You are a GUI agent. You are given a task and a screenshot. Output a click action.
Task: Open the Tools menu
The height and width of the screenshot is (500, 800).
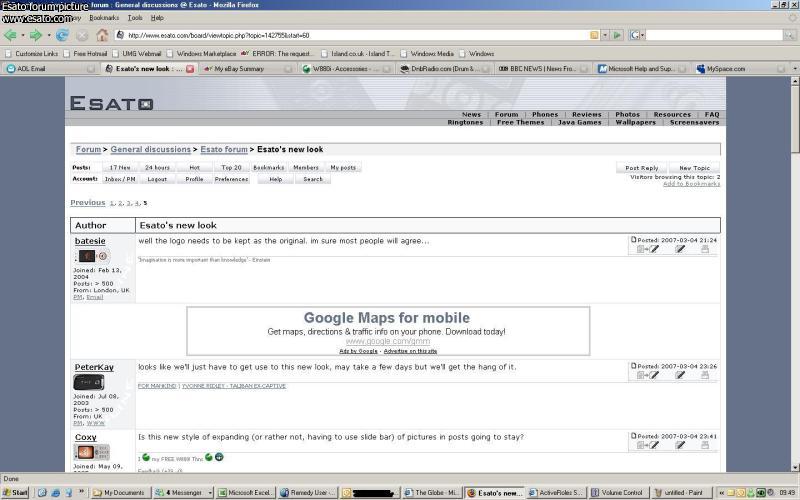pos(135,18)
